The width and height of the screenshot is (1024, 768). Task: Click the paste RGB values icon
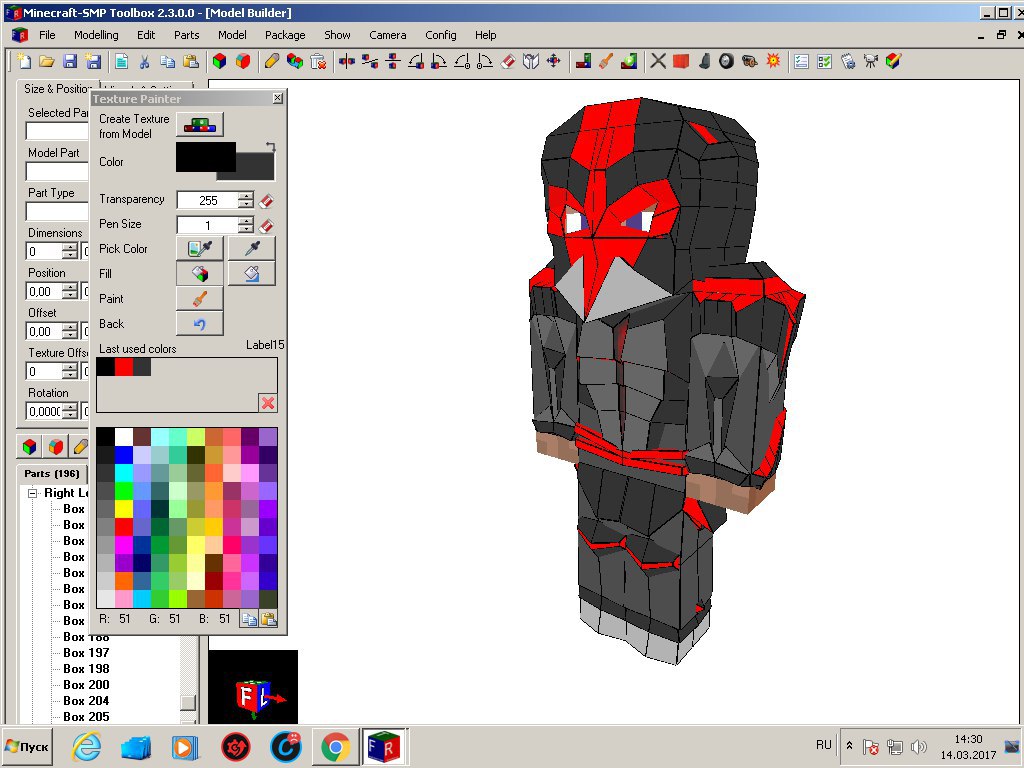tap(268, 618)
